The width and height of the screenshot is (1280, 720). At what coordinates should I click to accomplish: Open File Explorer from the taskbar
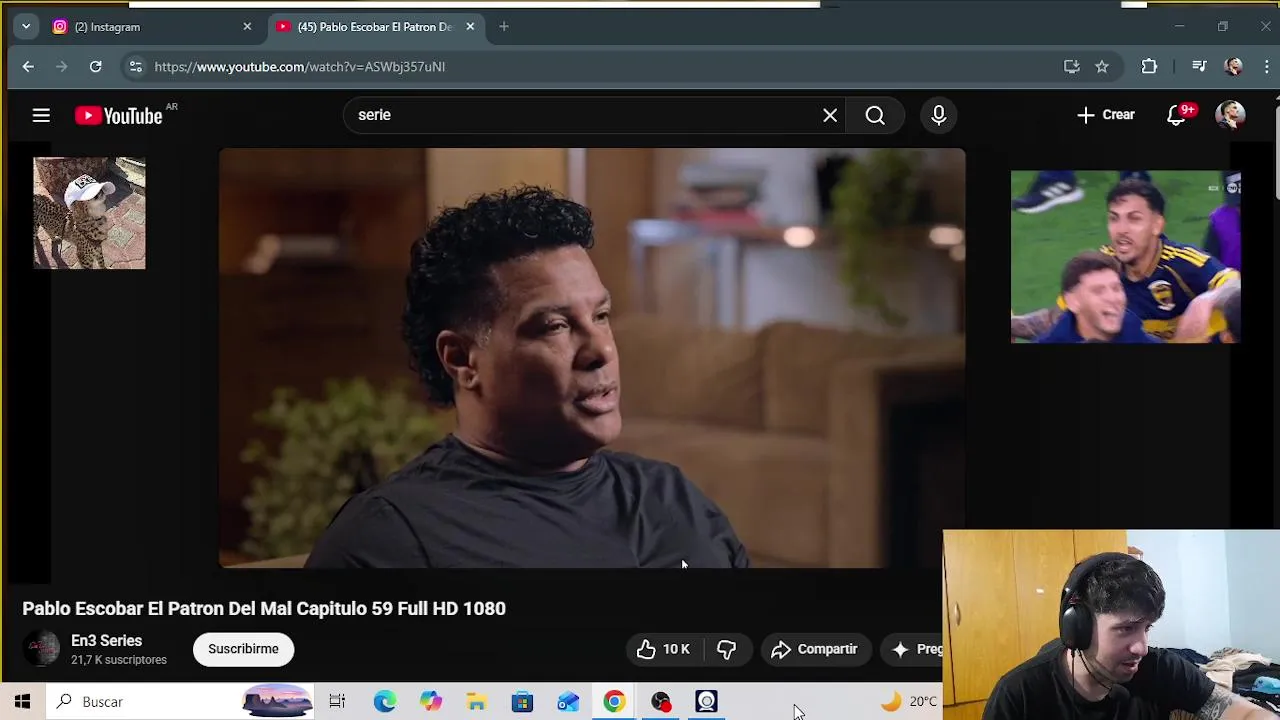476,702
